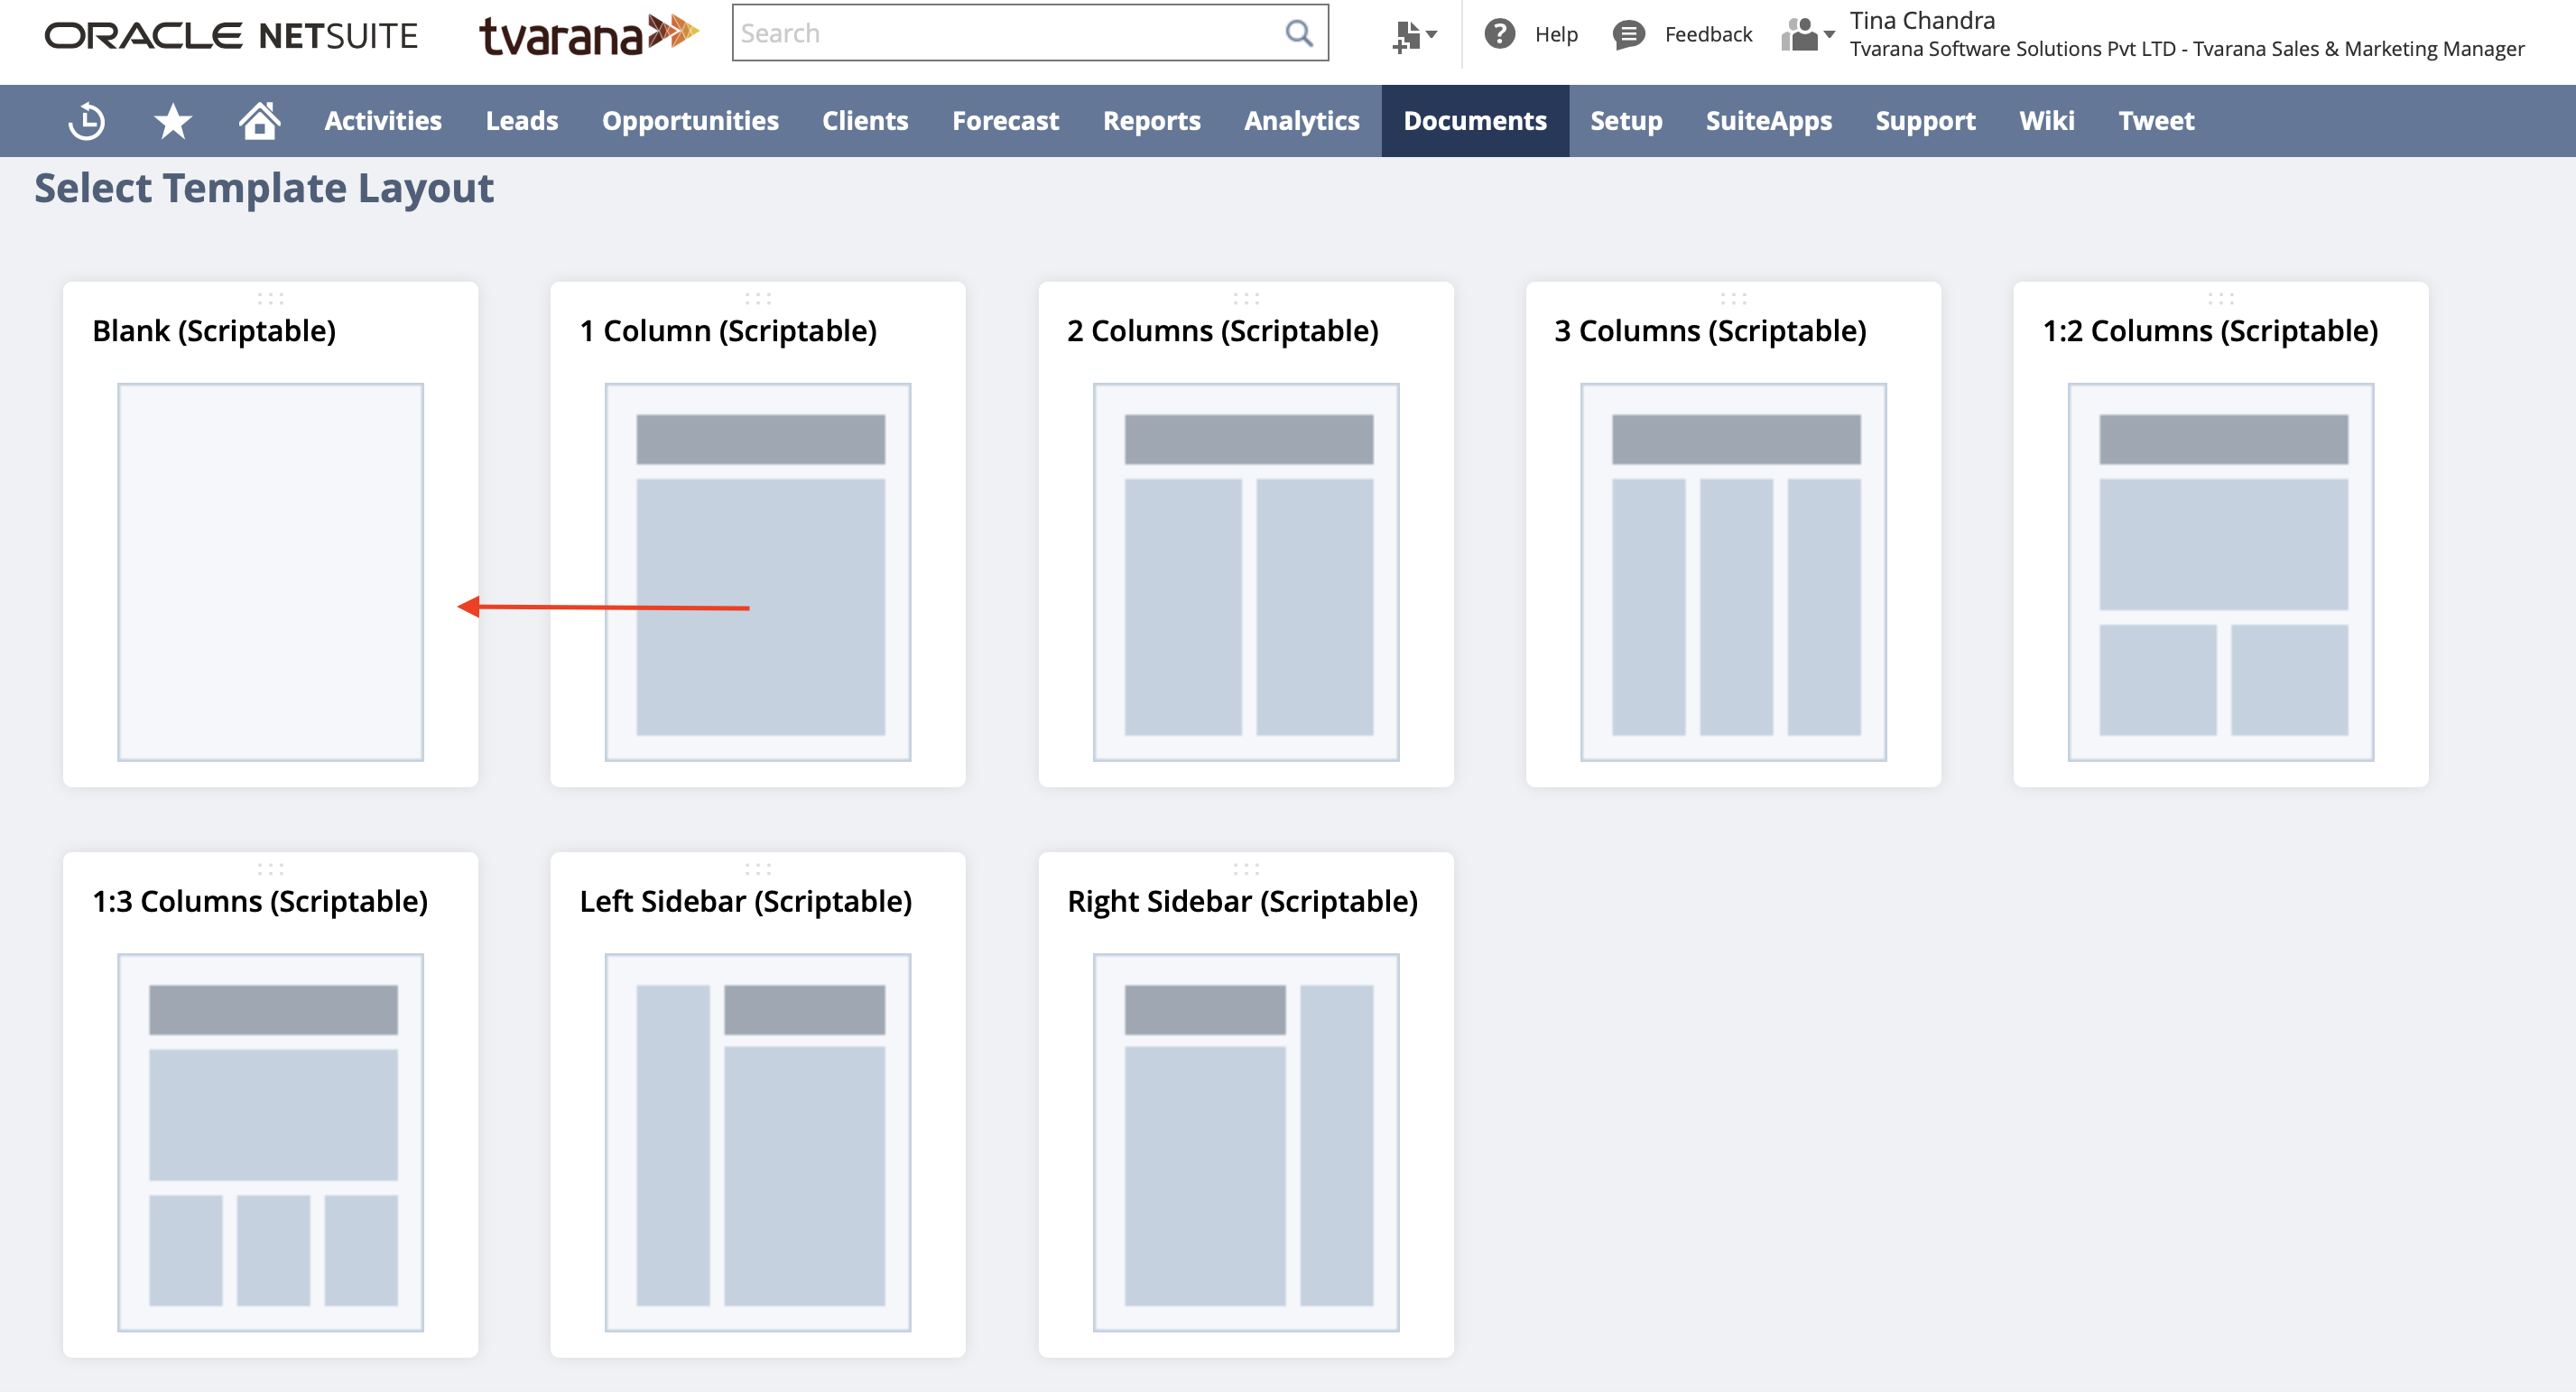
Task: Click the search magnifier icon
Action: coord(1298,33)
